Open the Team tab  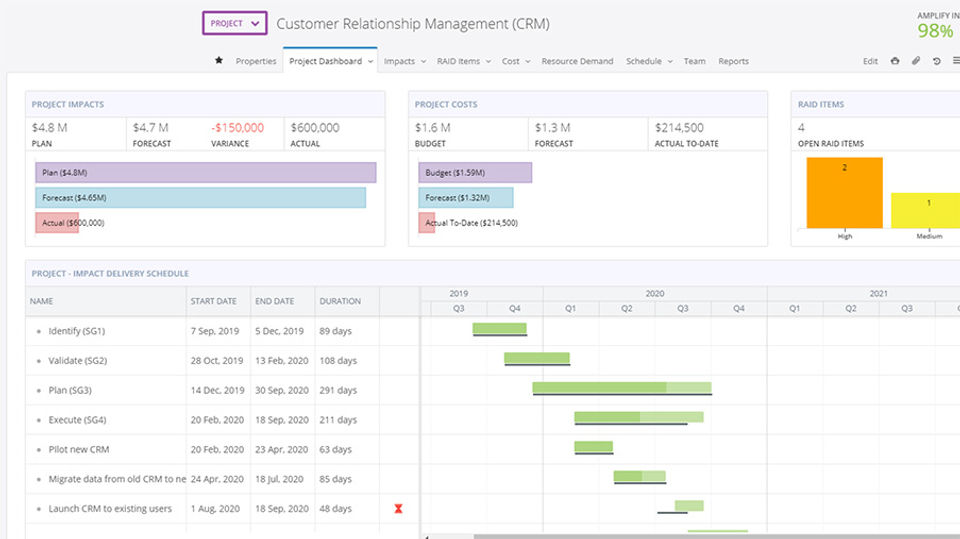(x=694, y=61)
